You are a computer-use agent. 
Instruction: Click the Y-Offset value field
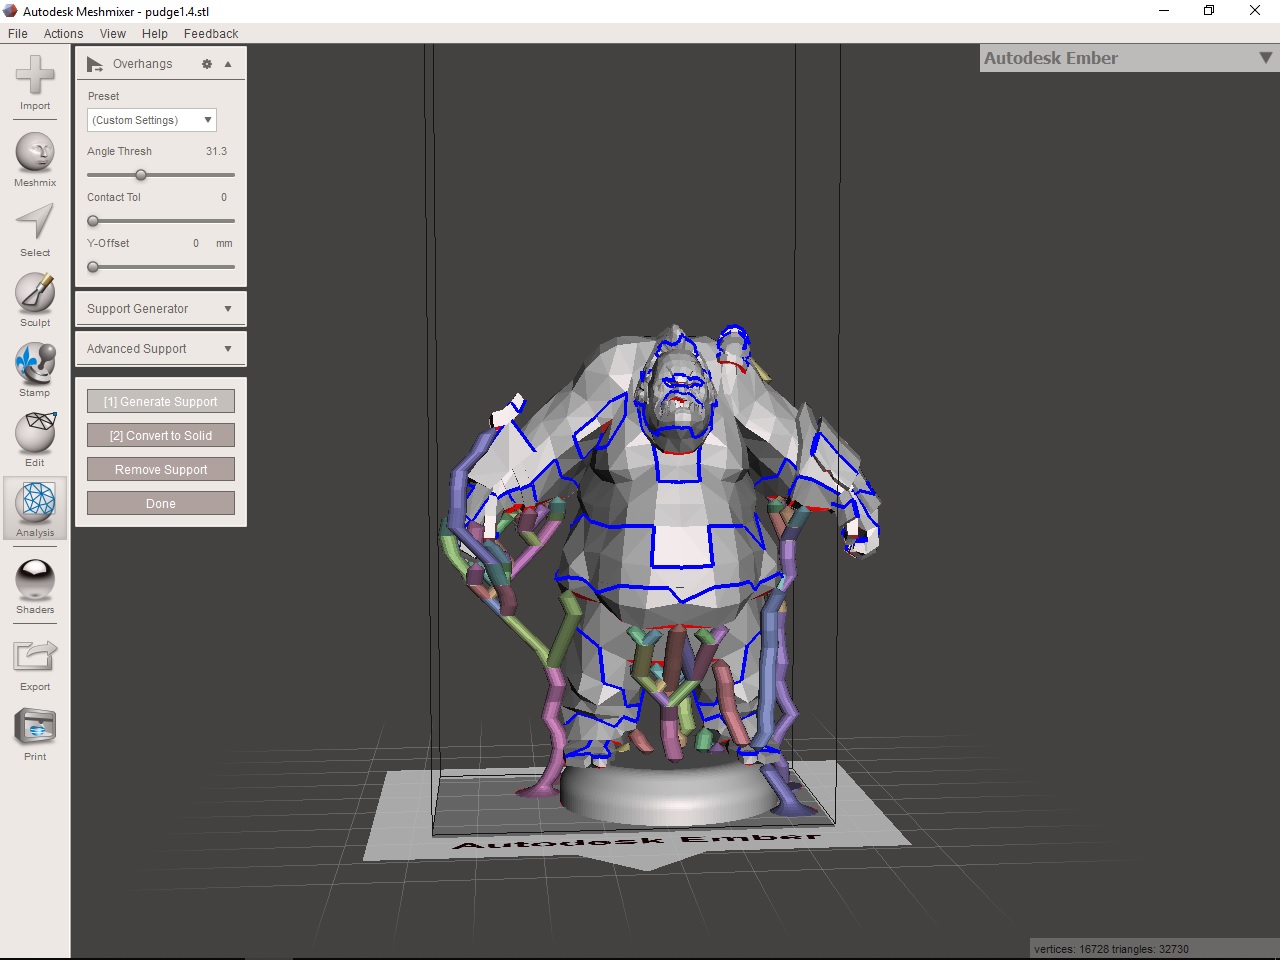[196, 243]
